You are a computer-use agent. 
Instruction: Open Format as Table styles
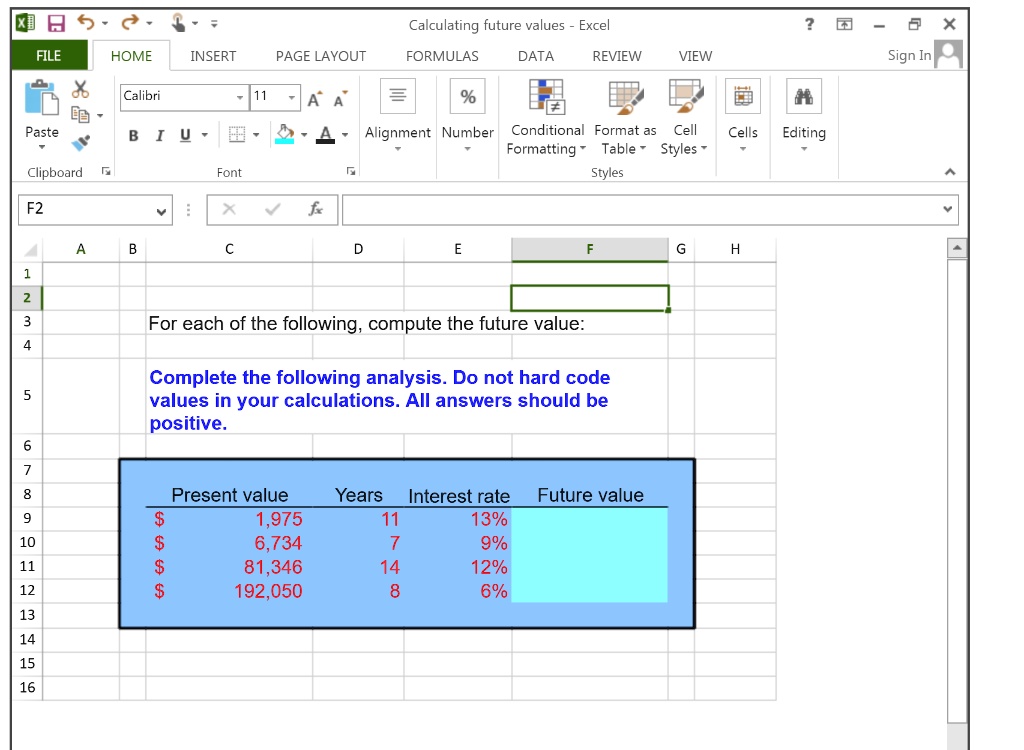click(624, 112)
